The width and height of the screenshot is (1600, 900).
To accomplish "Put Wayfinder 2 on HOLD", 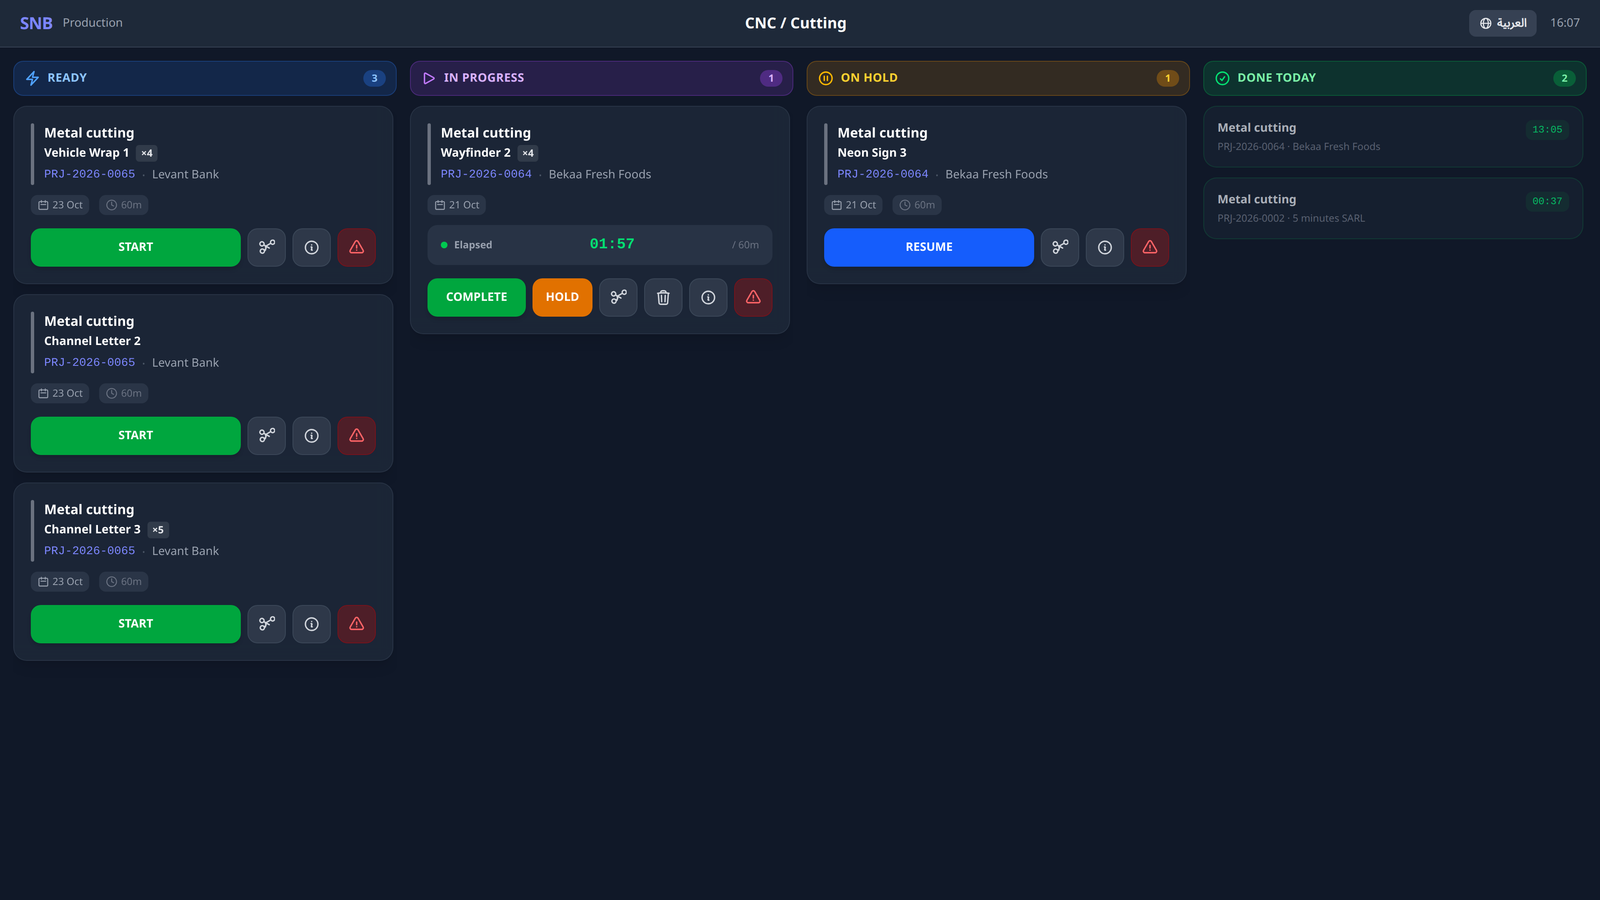I will (562, 297).
